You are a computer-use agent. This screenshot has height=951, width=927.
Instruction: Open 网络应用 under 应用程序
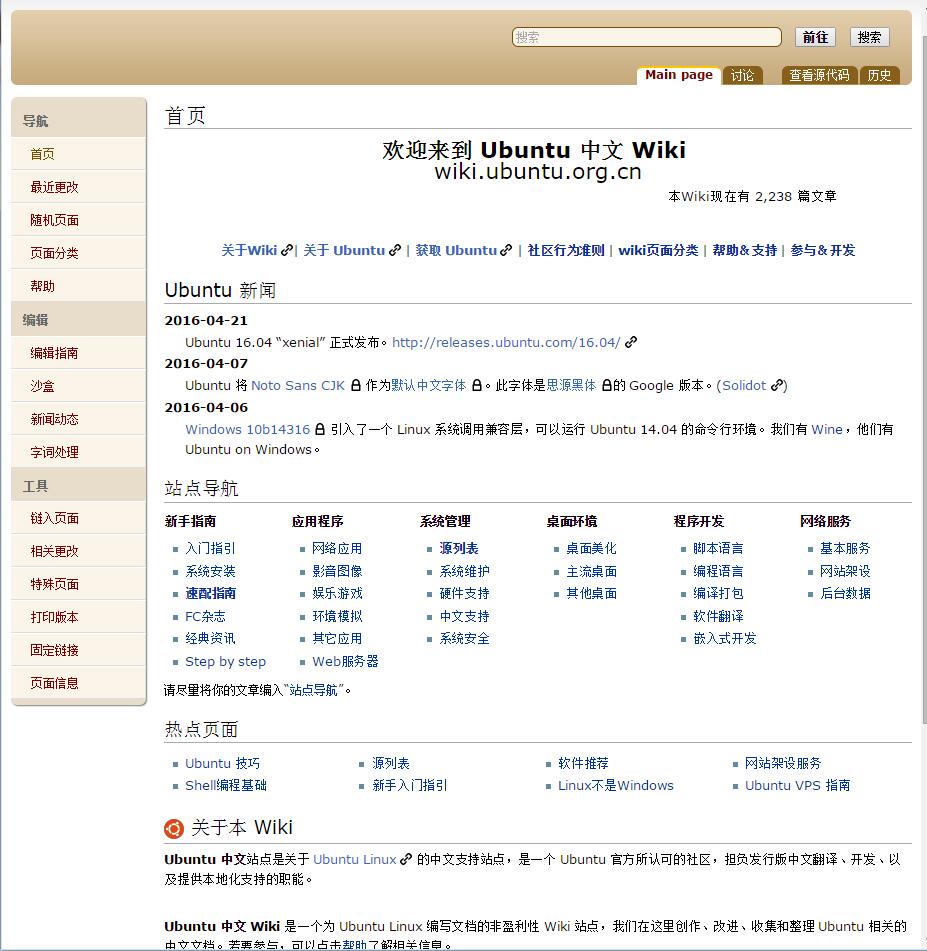(x=337, y=548)
